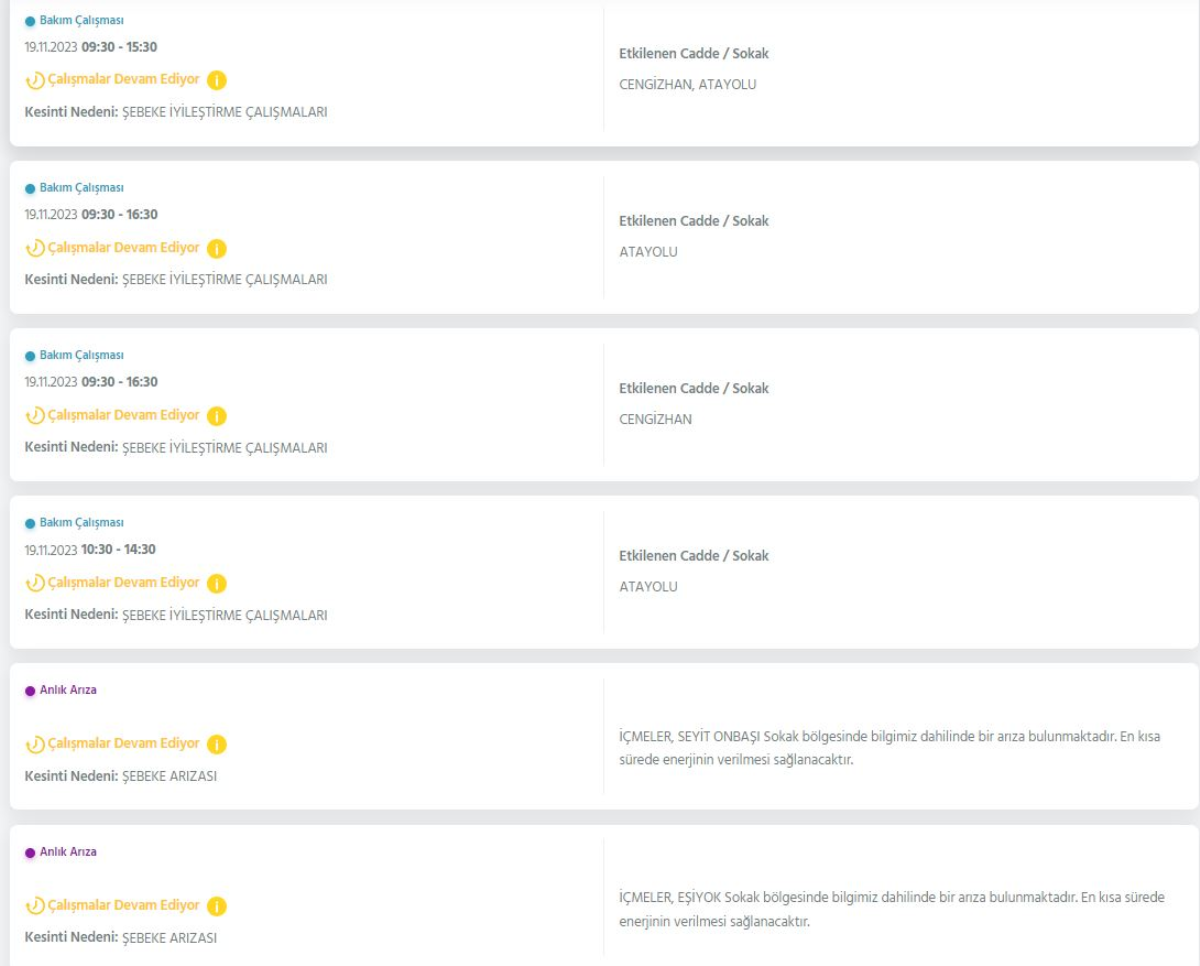Click 'Çalışmalar Devam Ediyor' in the EŞİYOK fault card
This screenshot has width=1200, height=966.
121,906
